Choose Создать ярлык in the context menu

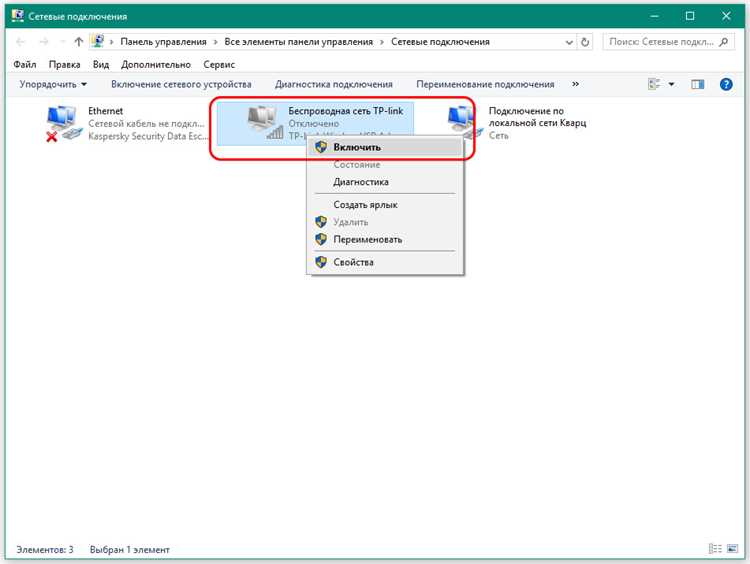pos(385,205)
